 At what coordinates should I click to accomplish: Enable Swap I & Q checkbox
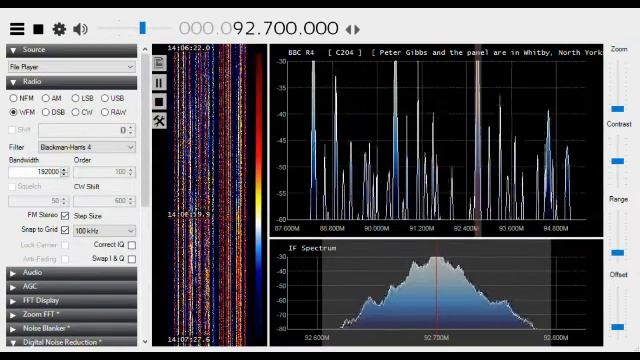[132, 259]
